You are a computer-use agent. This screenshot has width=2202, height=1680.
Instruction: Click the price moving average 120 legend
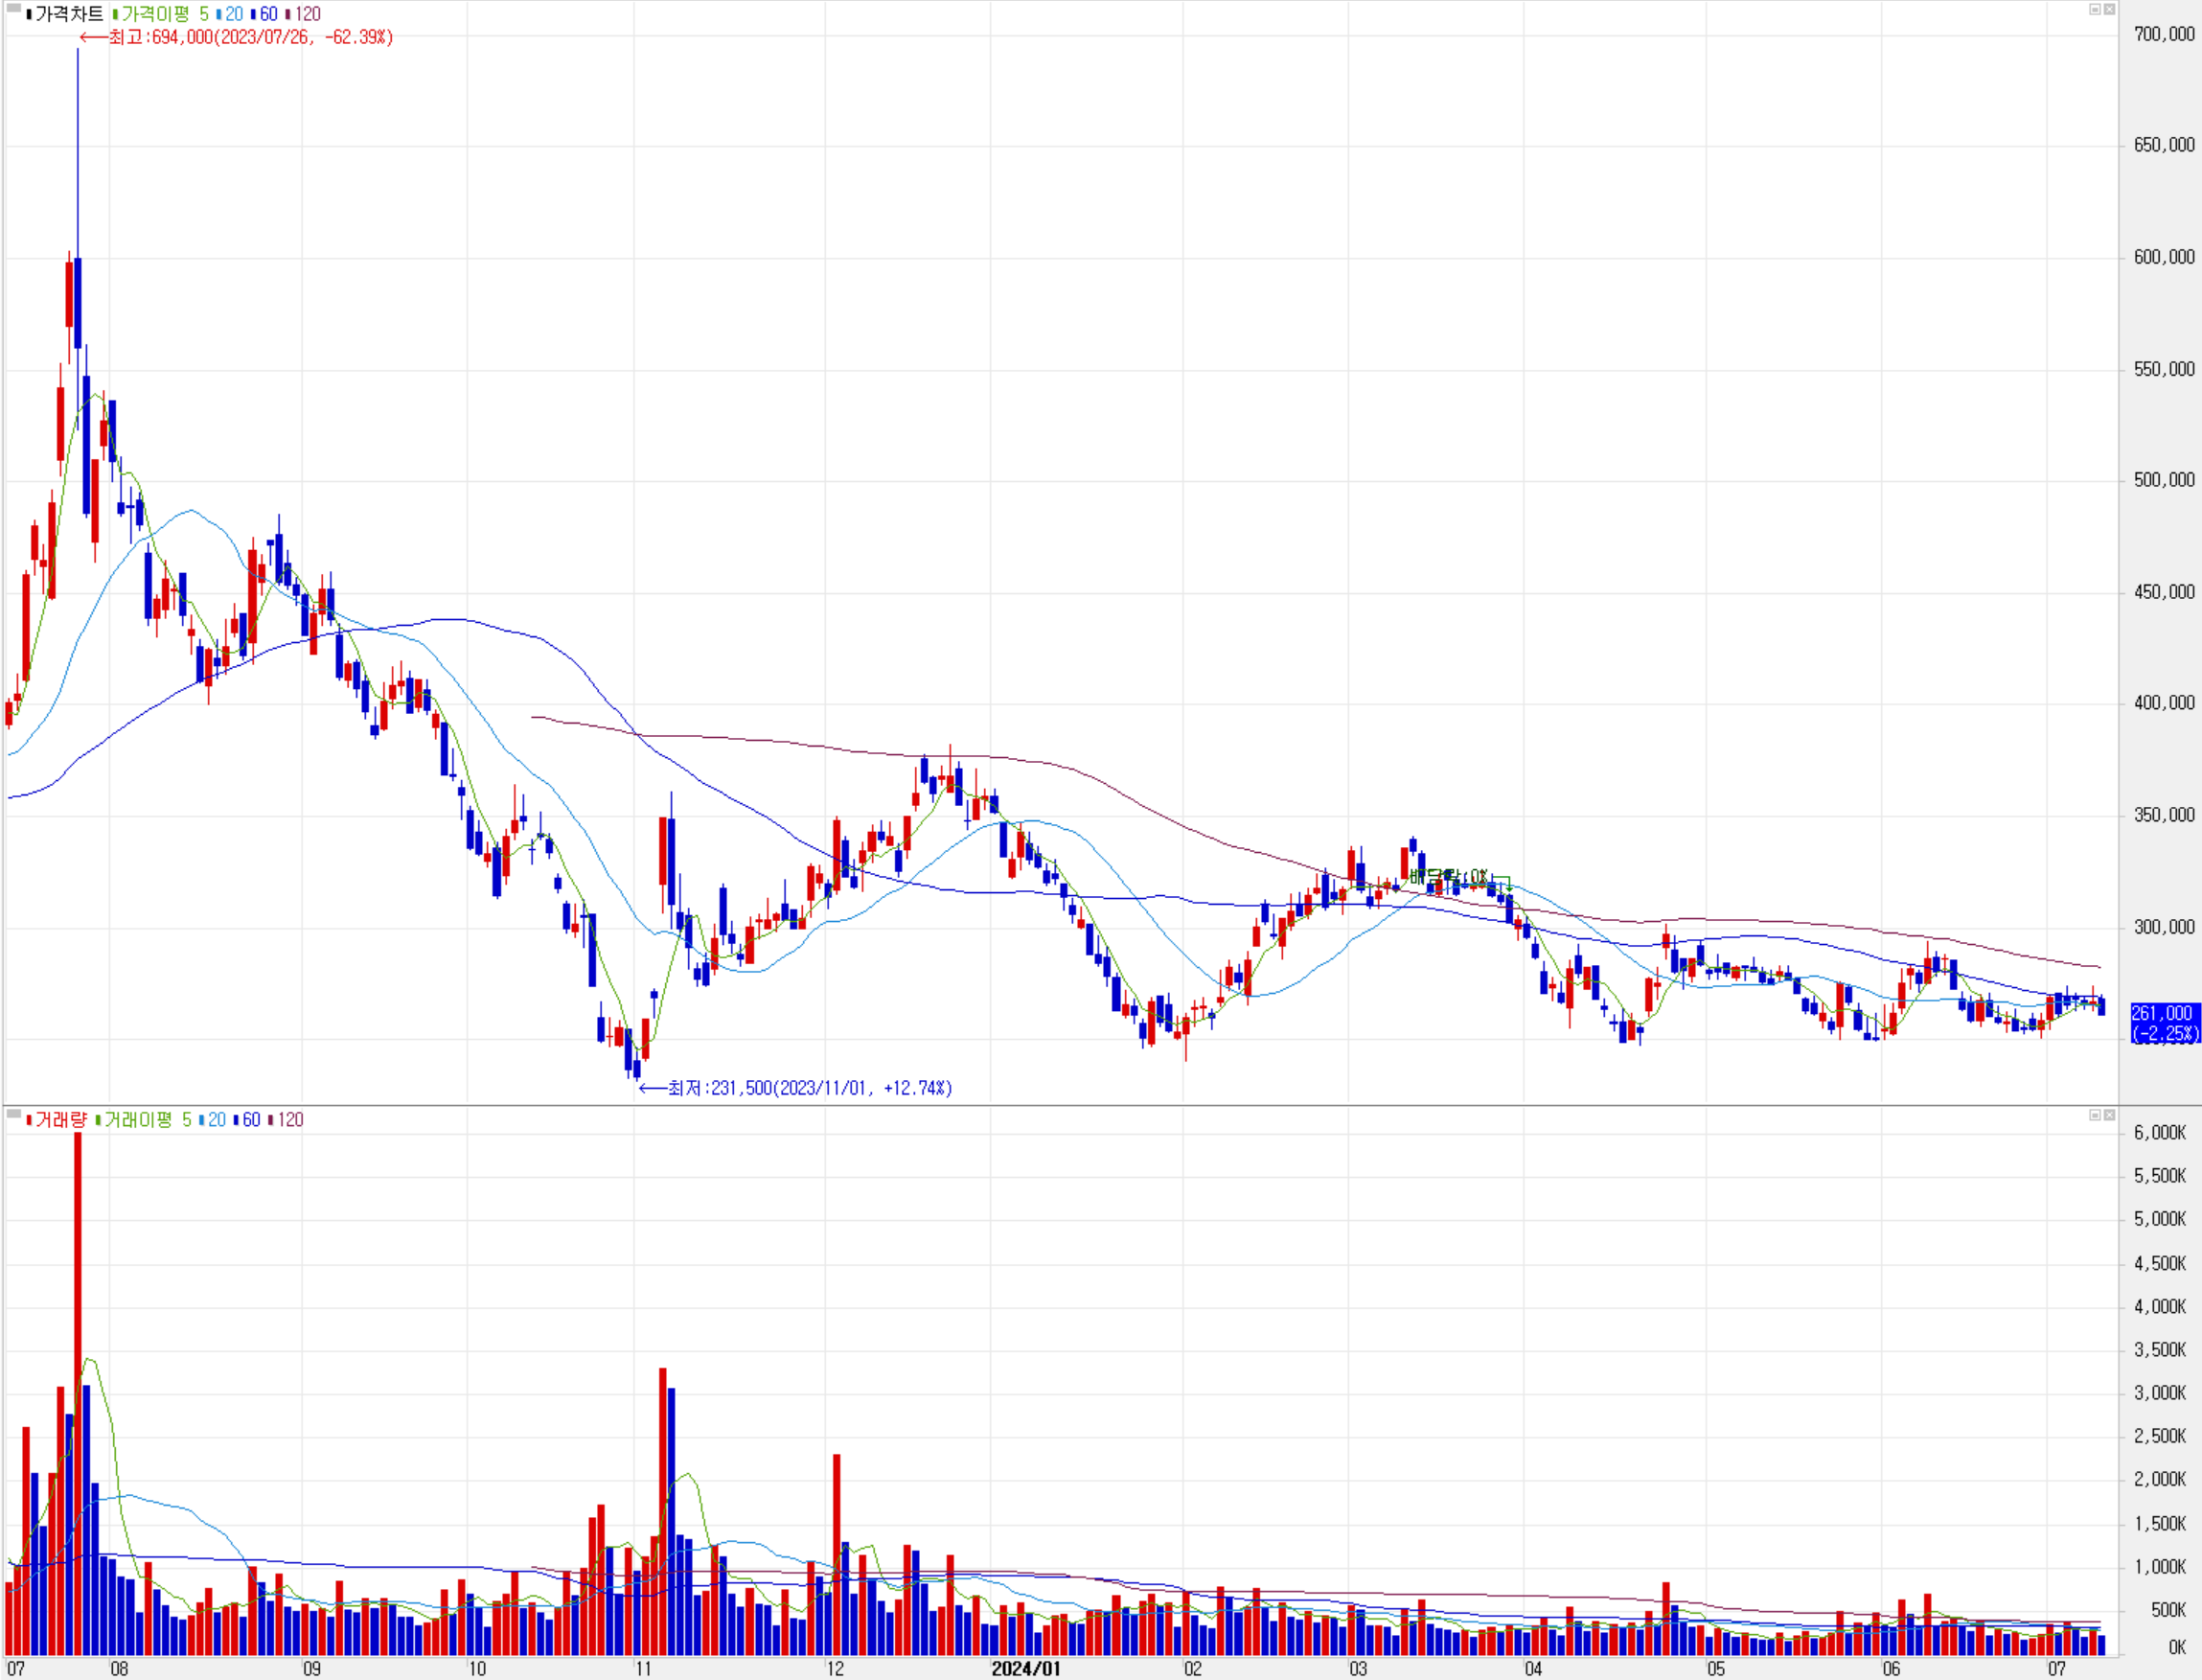(x=306, y=14)
